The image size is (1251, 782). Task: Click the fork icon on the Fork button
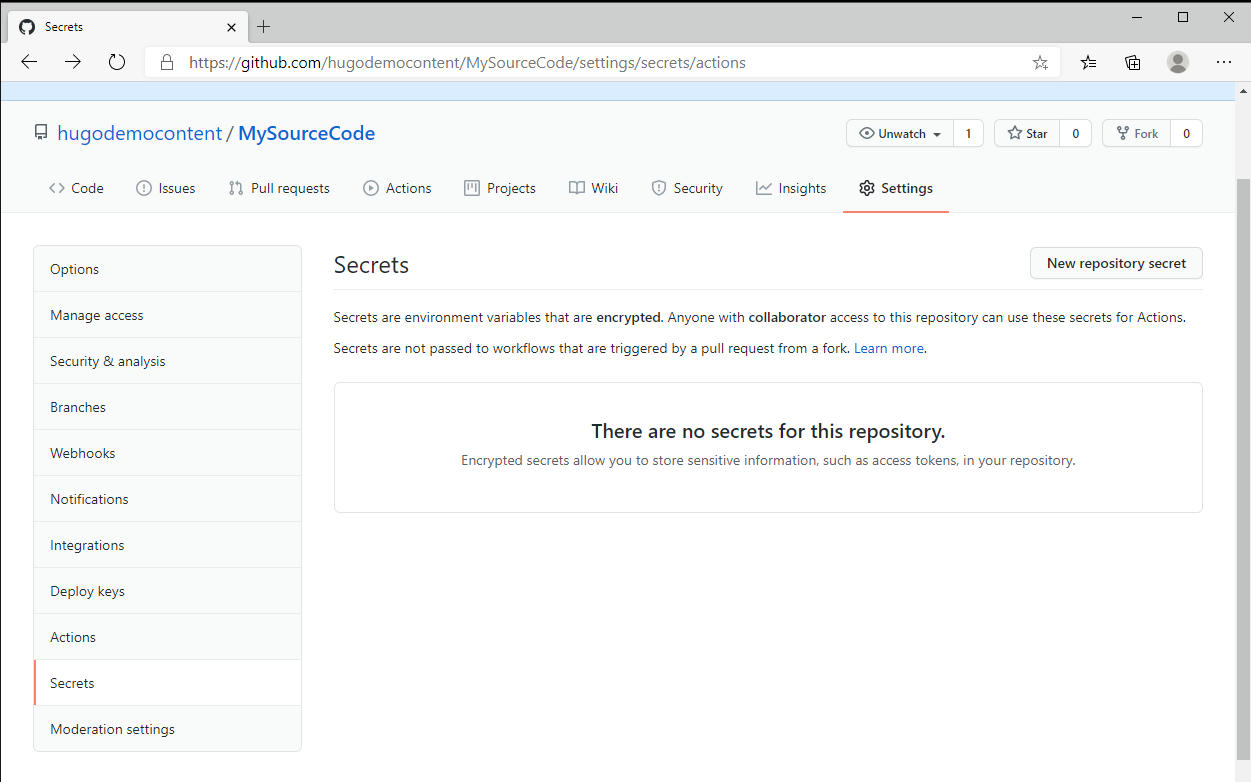pyautogui.click(x=1121, y=133)
